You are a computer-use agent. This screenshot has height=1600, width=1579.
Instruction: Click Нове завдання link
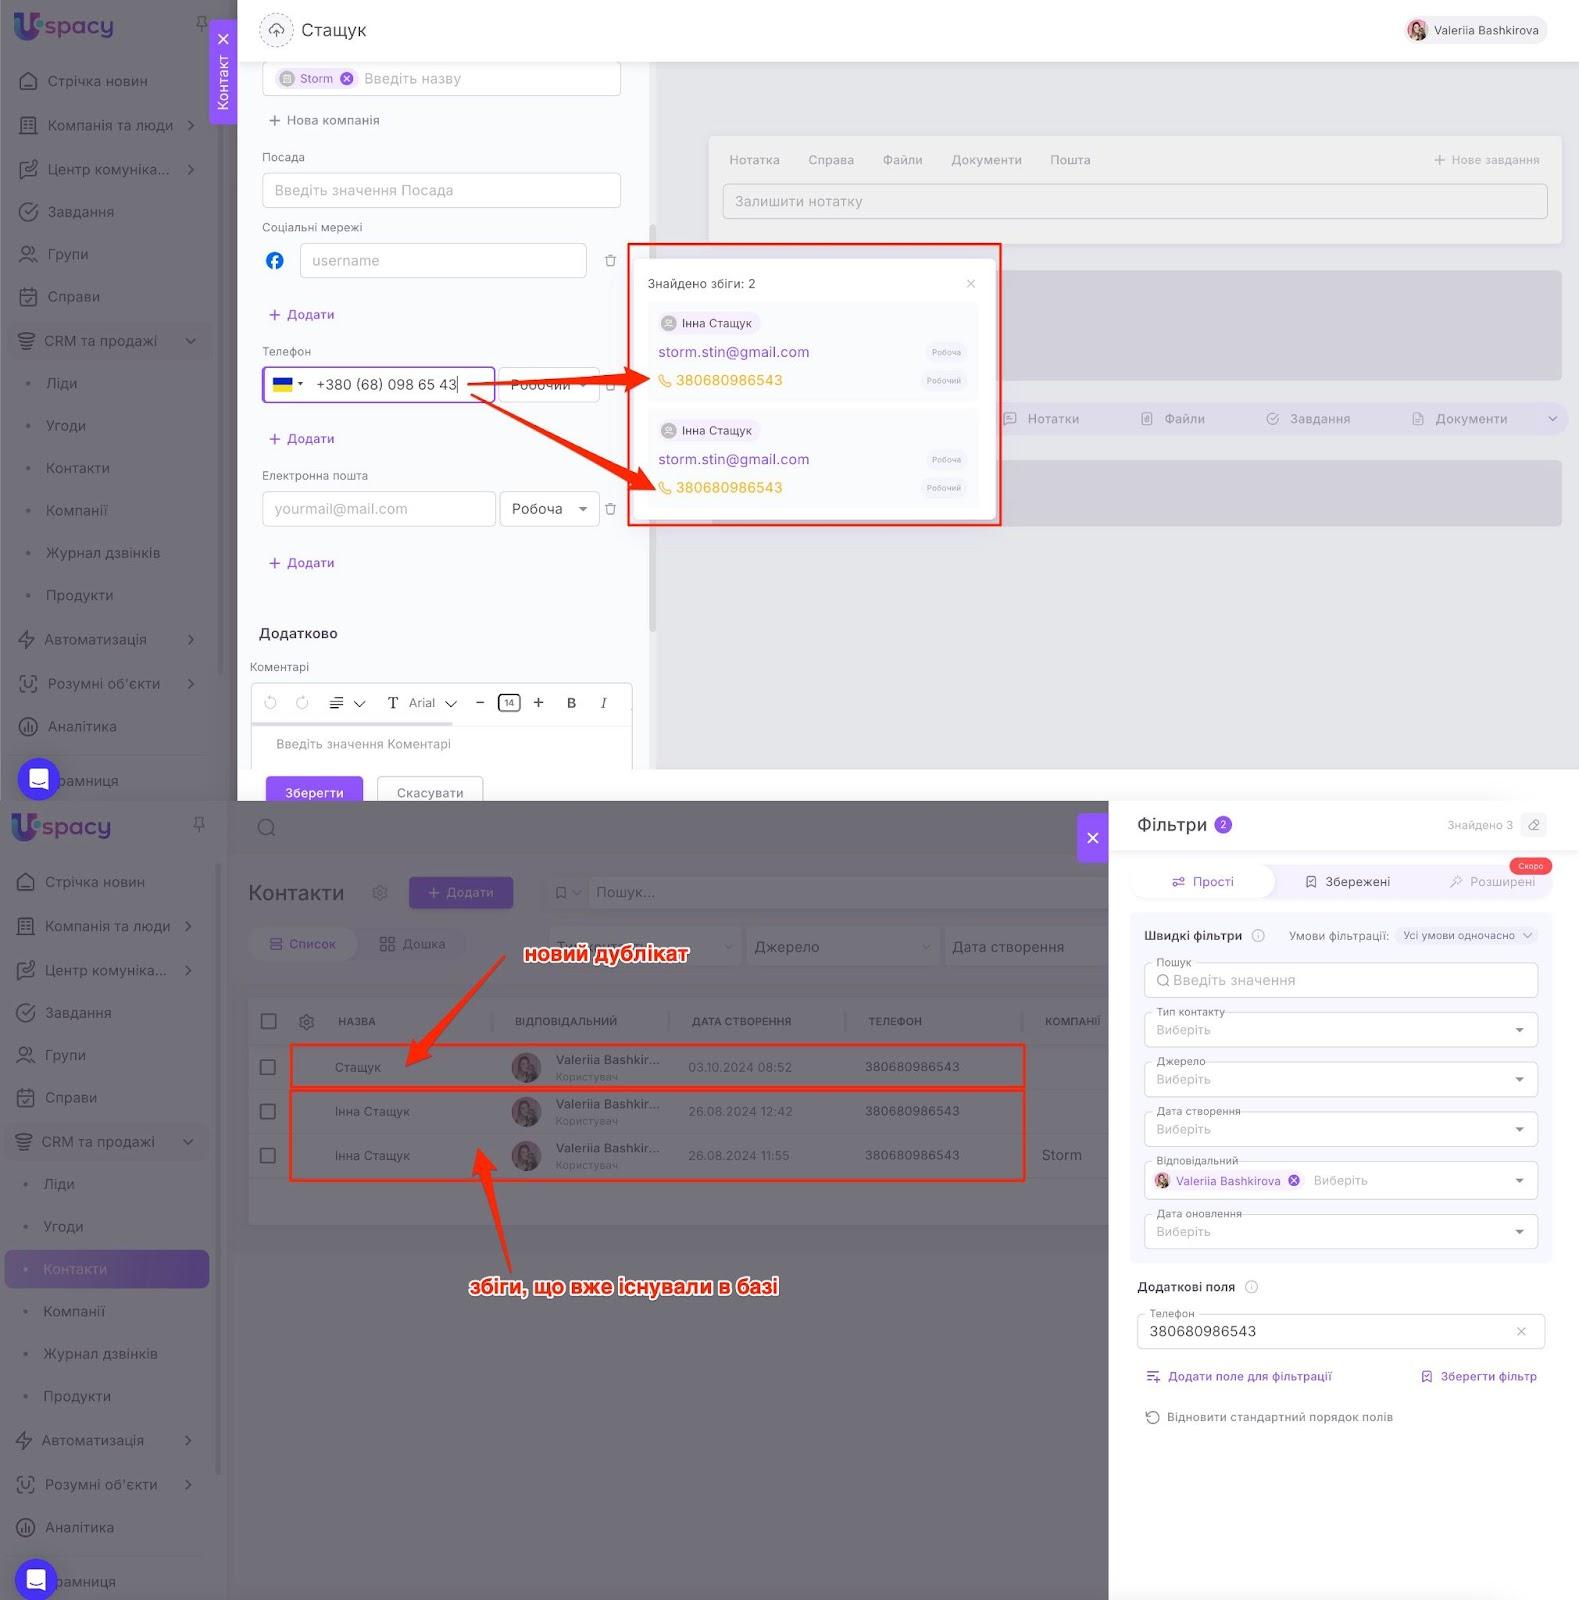tap(1486, 160)
